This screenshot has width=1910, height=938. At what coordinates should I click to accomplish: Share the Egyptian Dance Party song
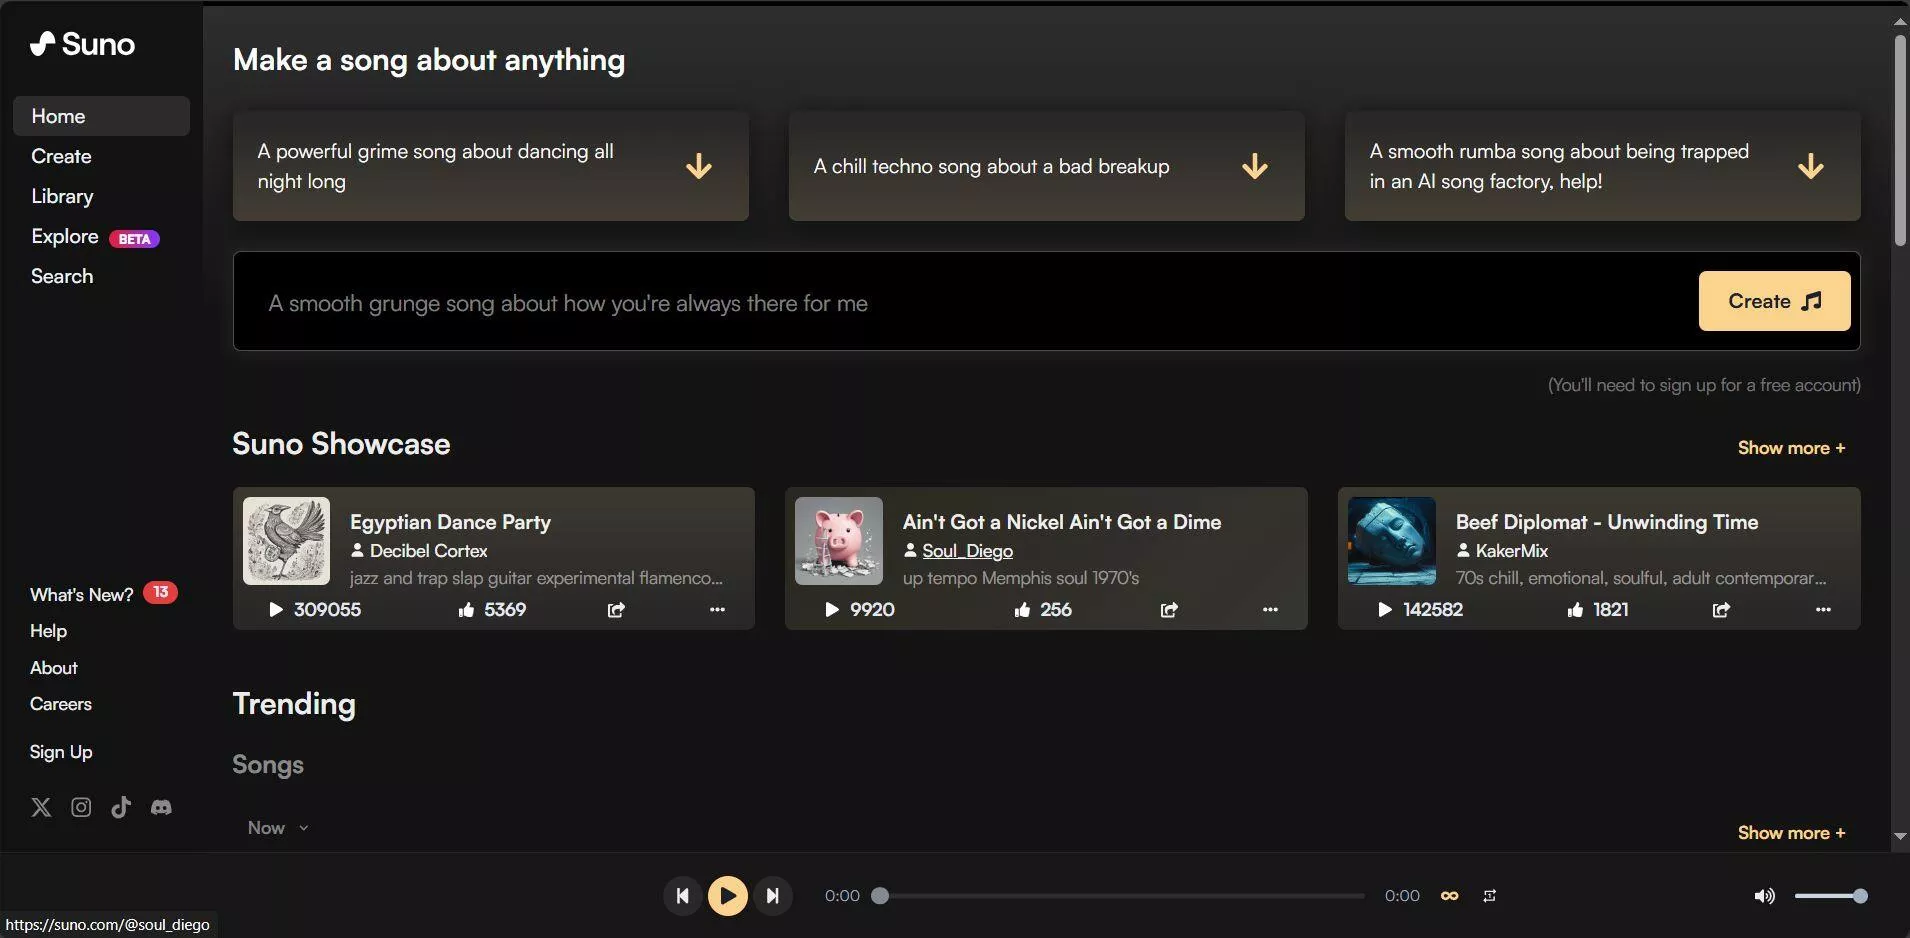[616, 610]
